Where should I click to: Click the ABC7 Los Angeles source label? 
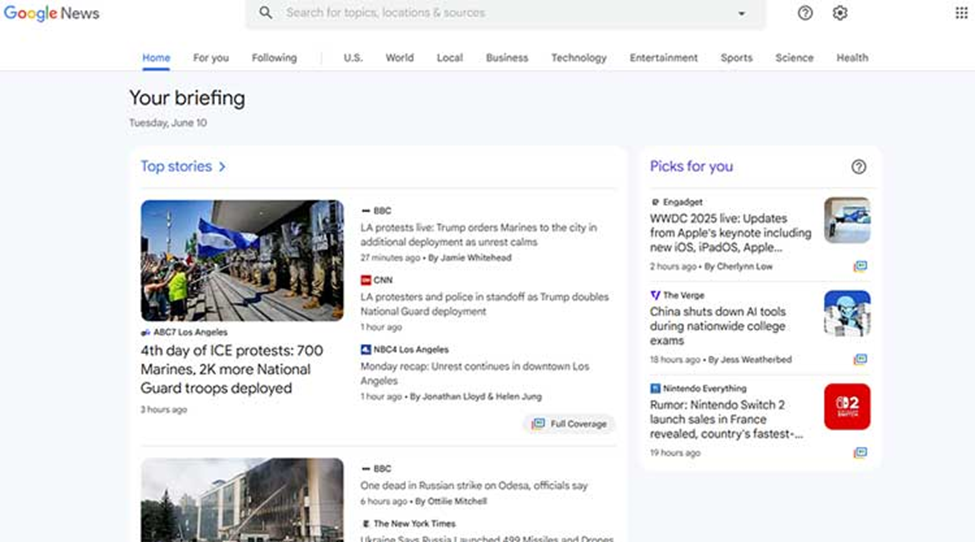coord(190,332)
